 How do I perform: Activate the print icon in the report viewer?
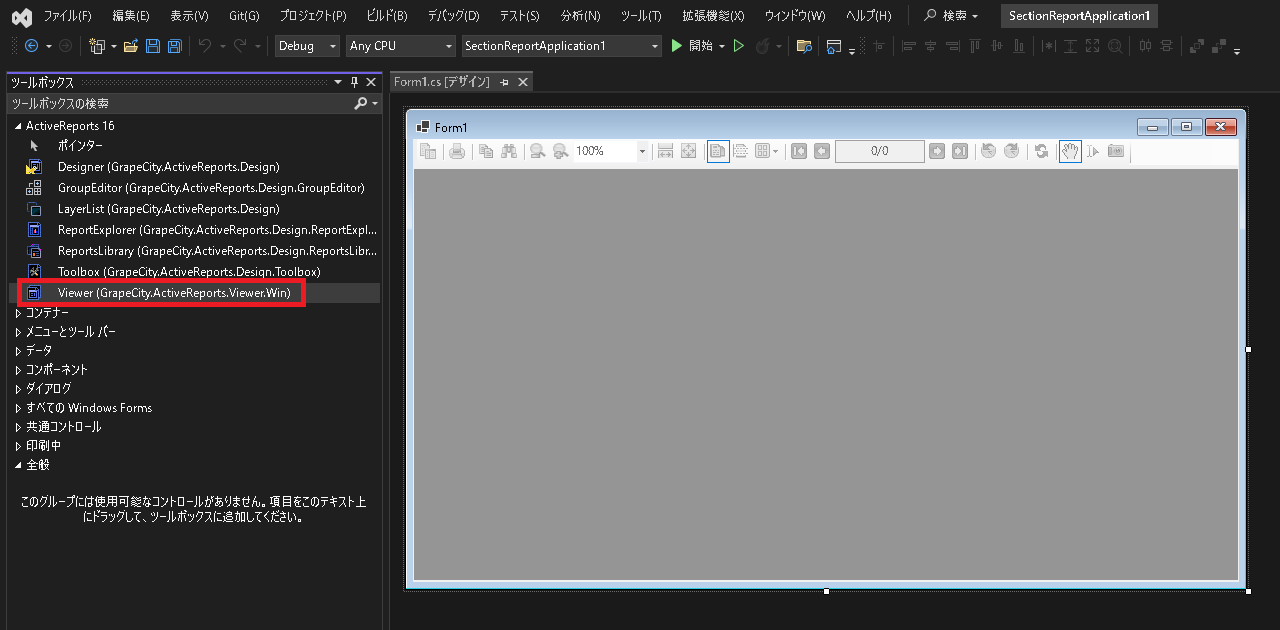pos(456,151)
